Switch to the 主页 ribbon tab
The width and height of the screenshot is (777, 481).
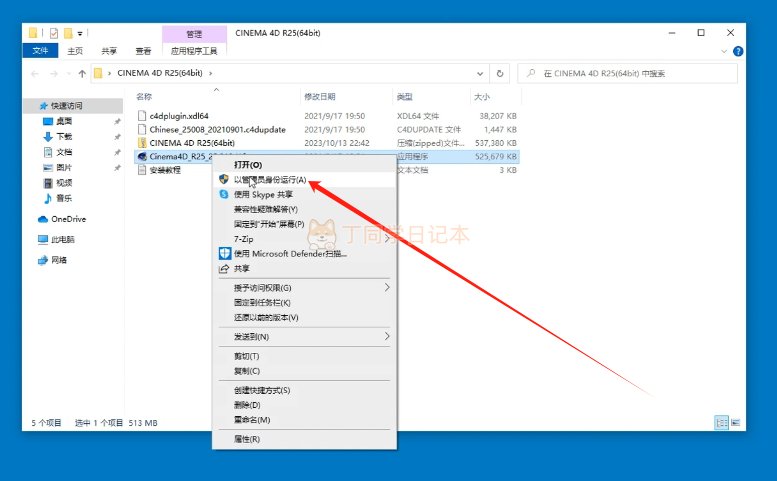(75, 51)
